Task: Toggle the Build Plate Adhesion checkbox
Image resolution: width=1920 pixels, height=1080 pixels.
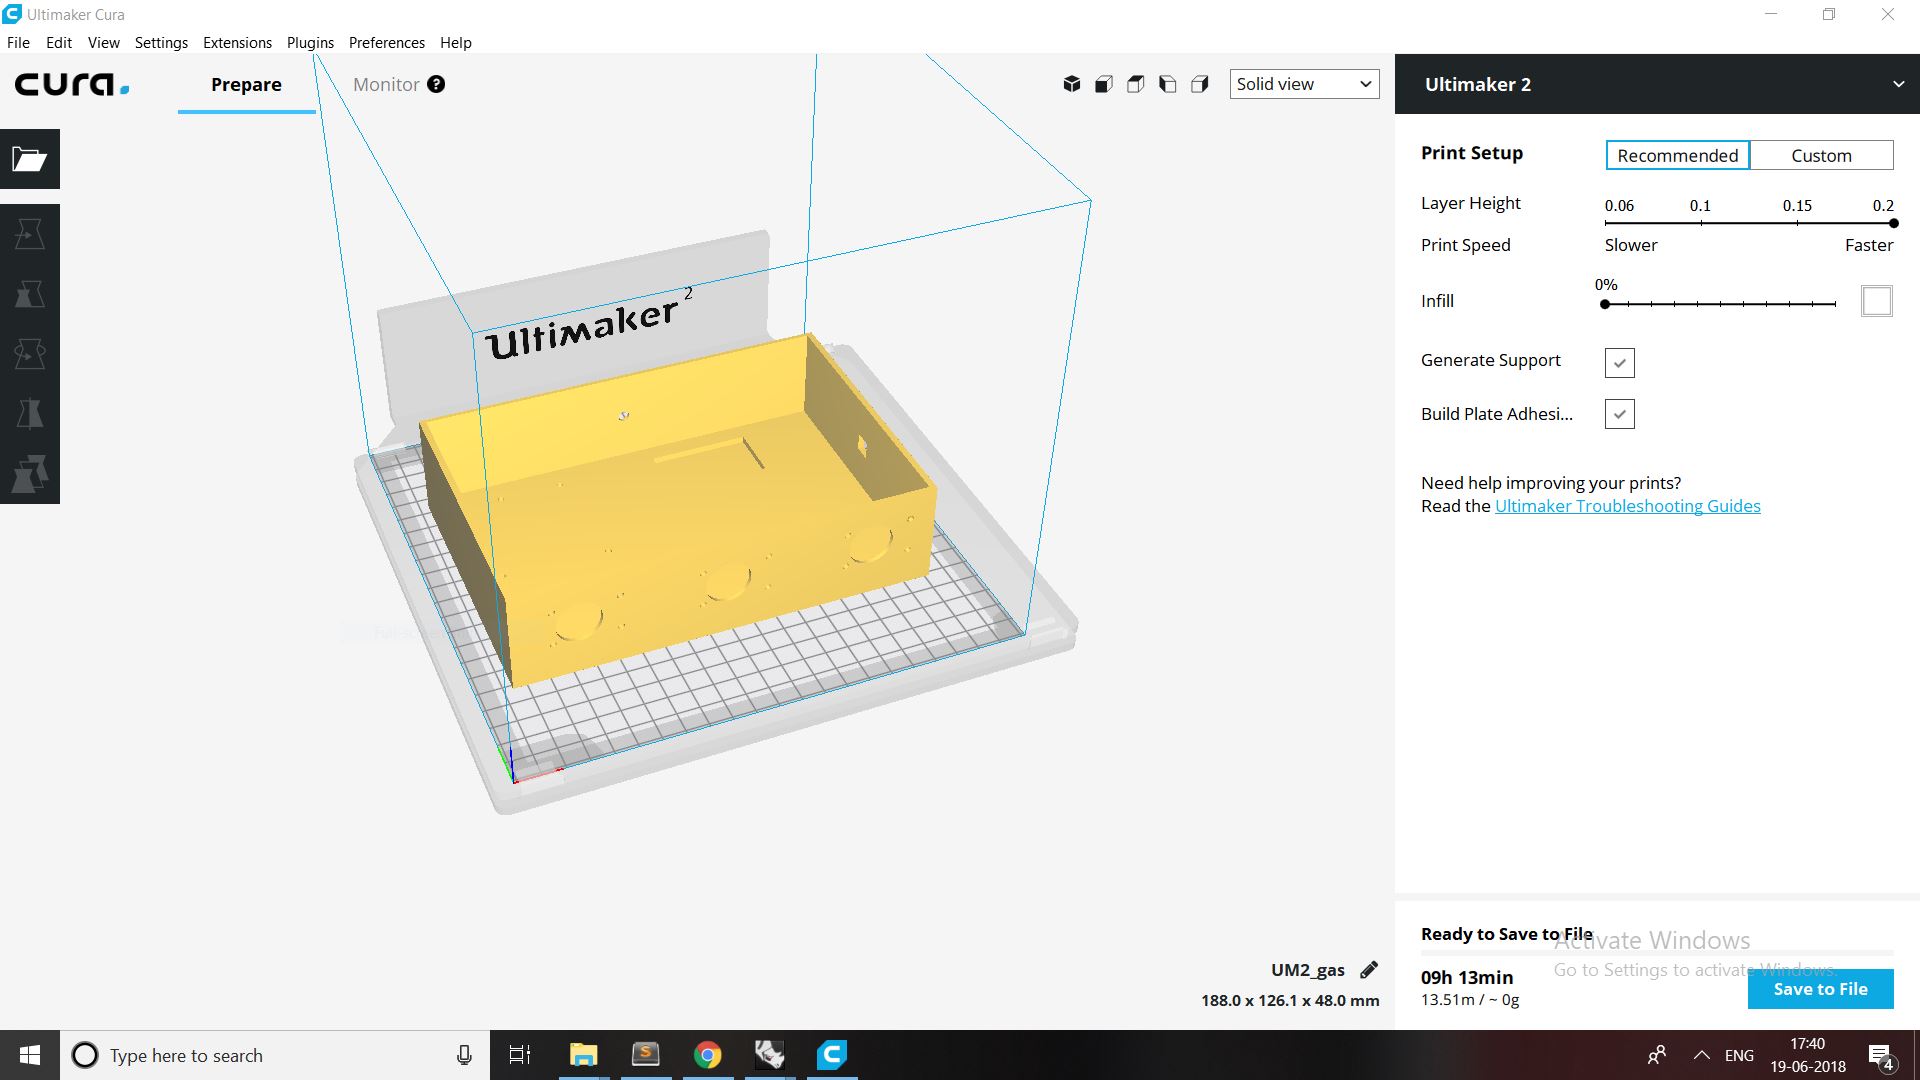Action: coord(1619,414)
